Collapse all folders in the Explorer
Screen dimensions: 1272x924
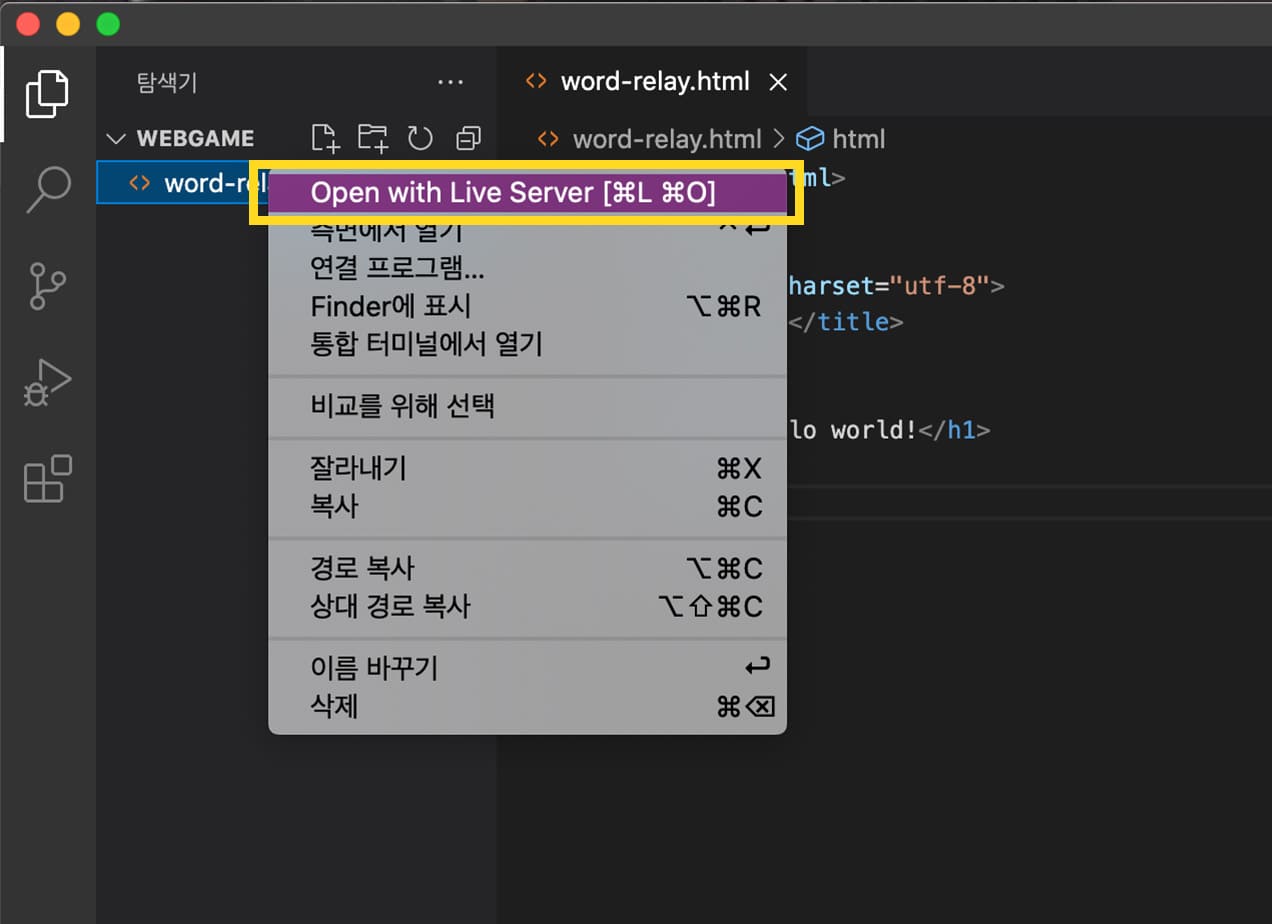(469, 138)
